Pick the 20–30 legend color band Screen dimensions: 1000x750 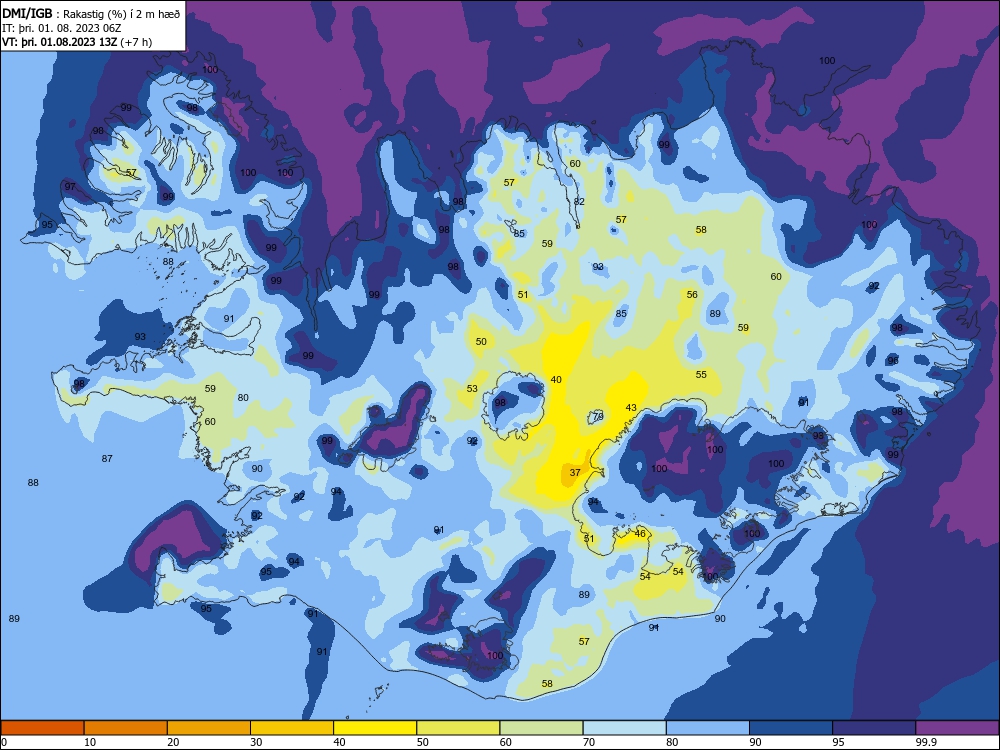209,728
